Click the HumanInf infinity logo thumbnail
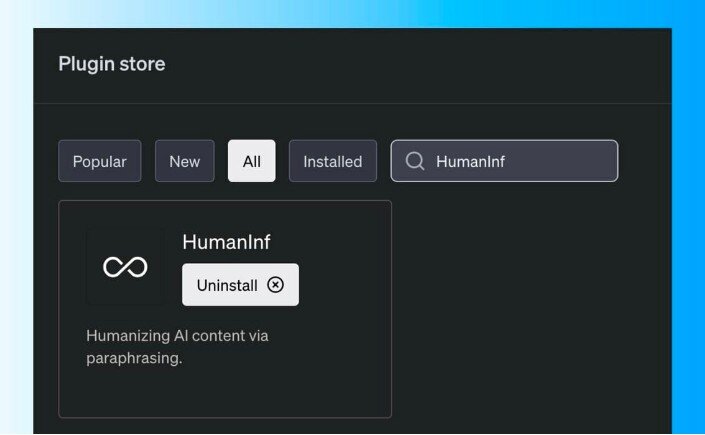 pos(125,267)
